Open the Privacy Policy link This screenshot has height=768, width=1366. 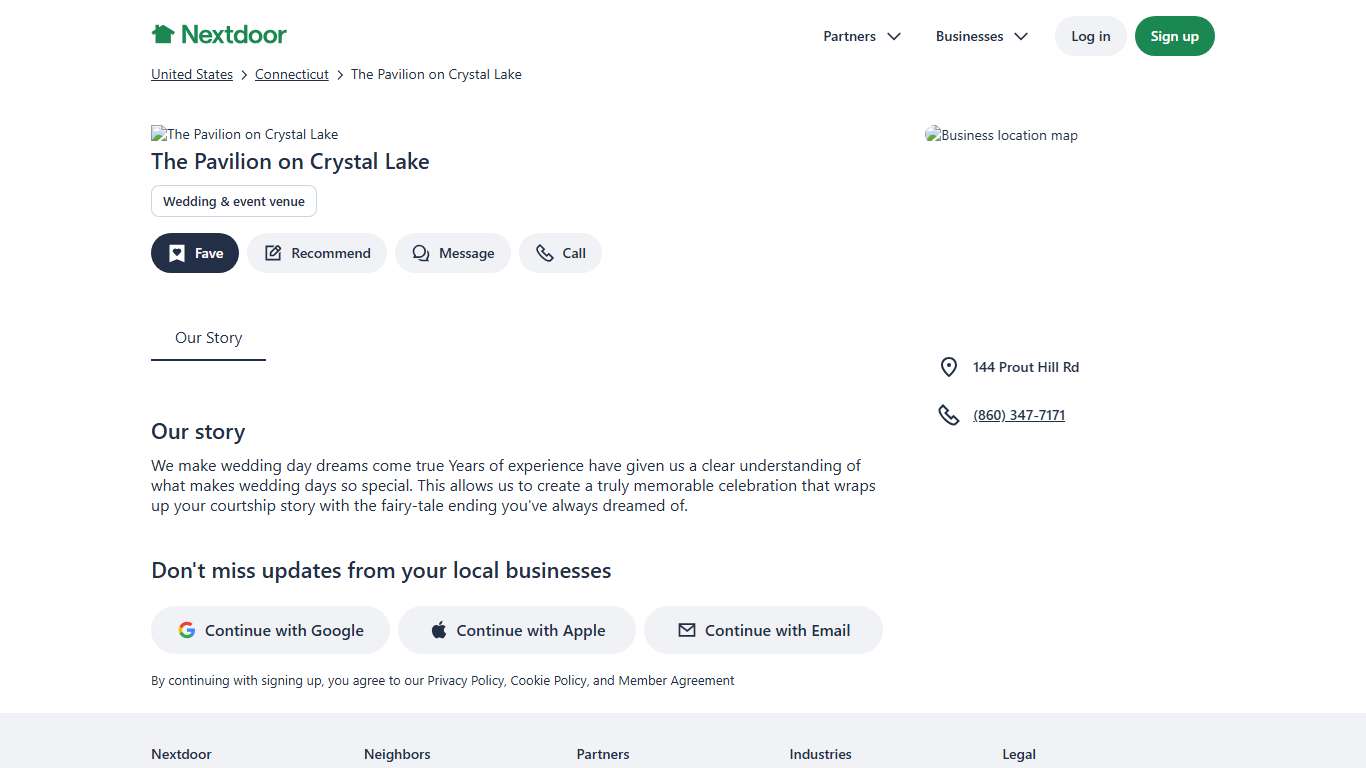click(x=465, y=680)
